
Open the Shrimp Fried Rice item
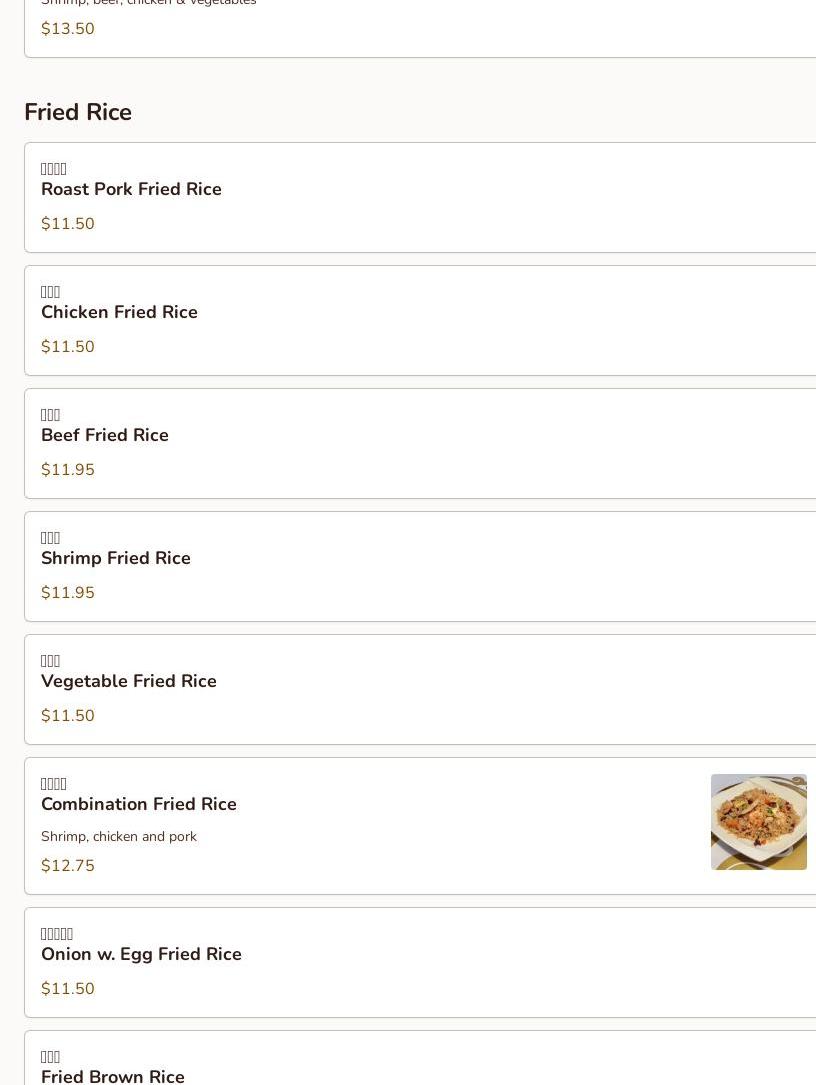pyautogui.click(x=116, y=559)
